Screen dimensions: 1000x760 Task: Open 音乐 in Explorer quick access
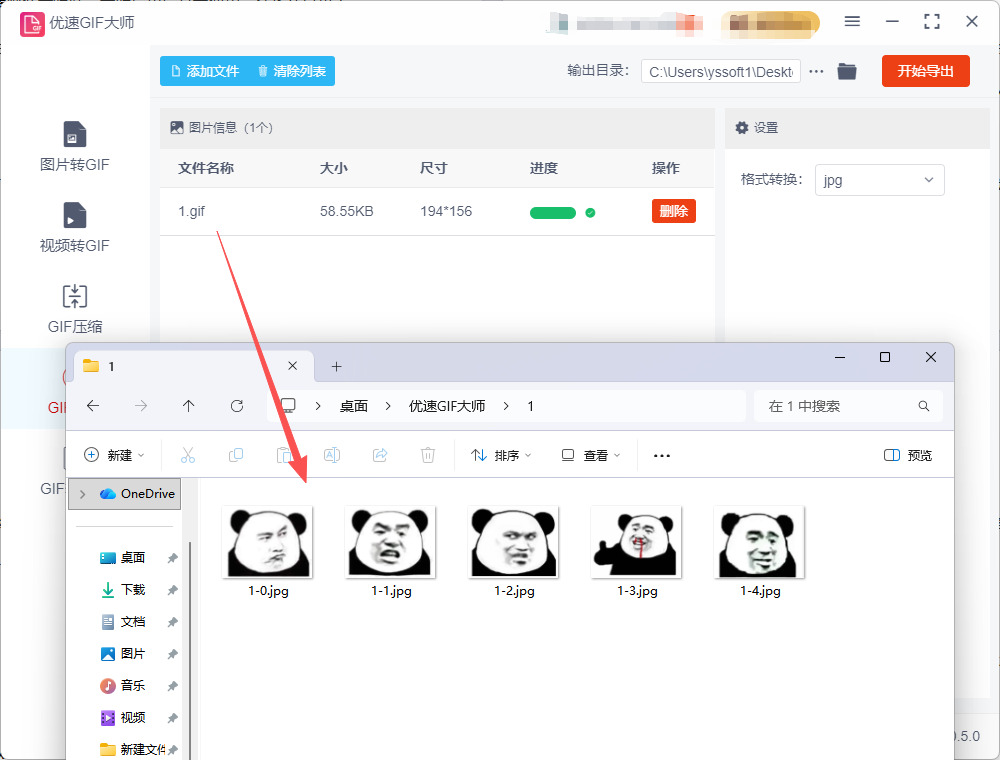coord(123,685)
